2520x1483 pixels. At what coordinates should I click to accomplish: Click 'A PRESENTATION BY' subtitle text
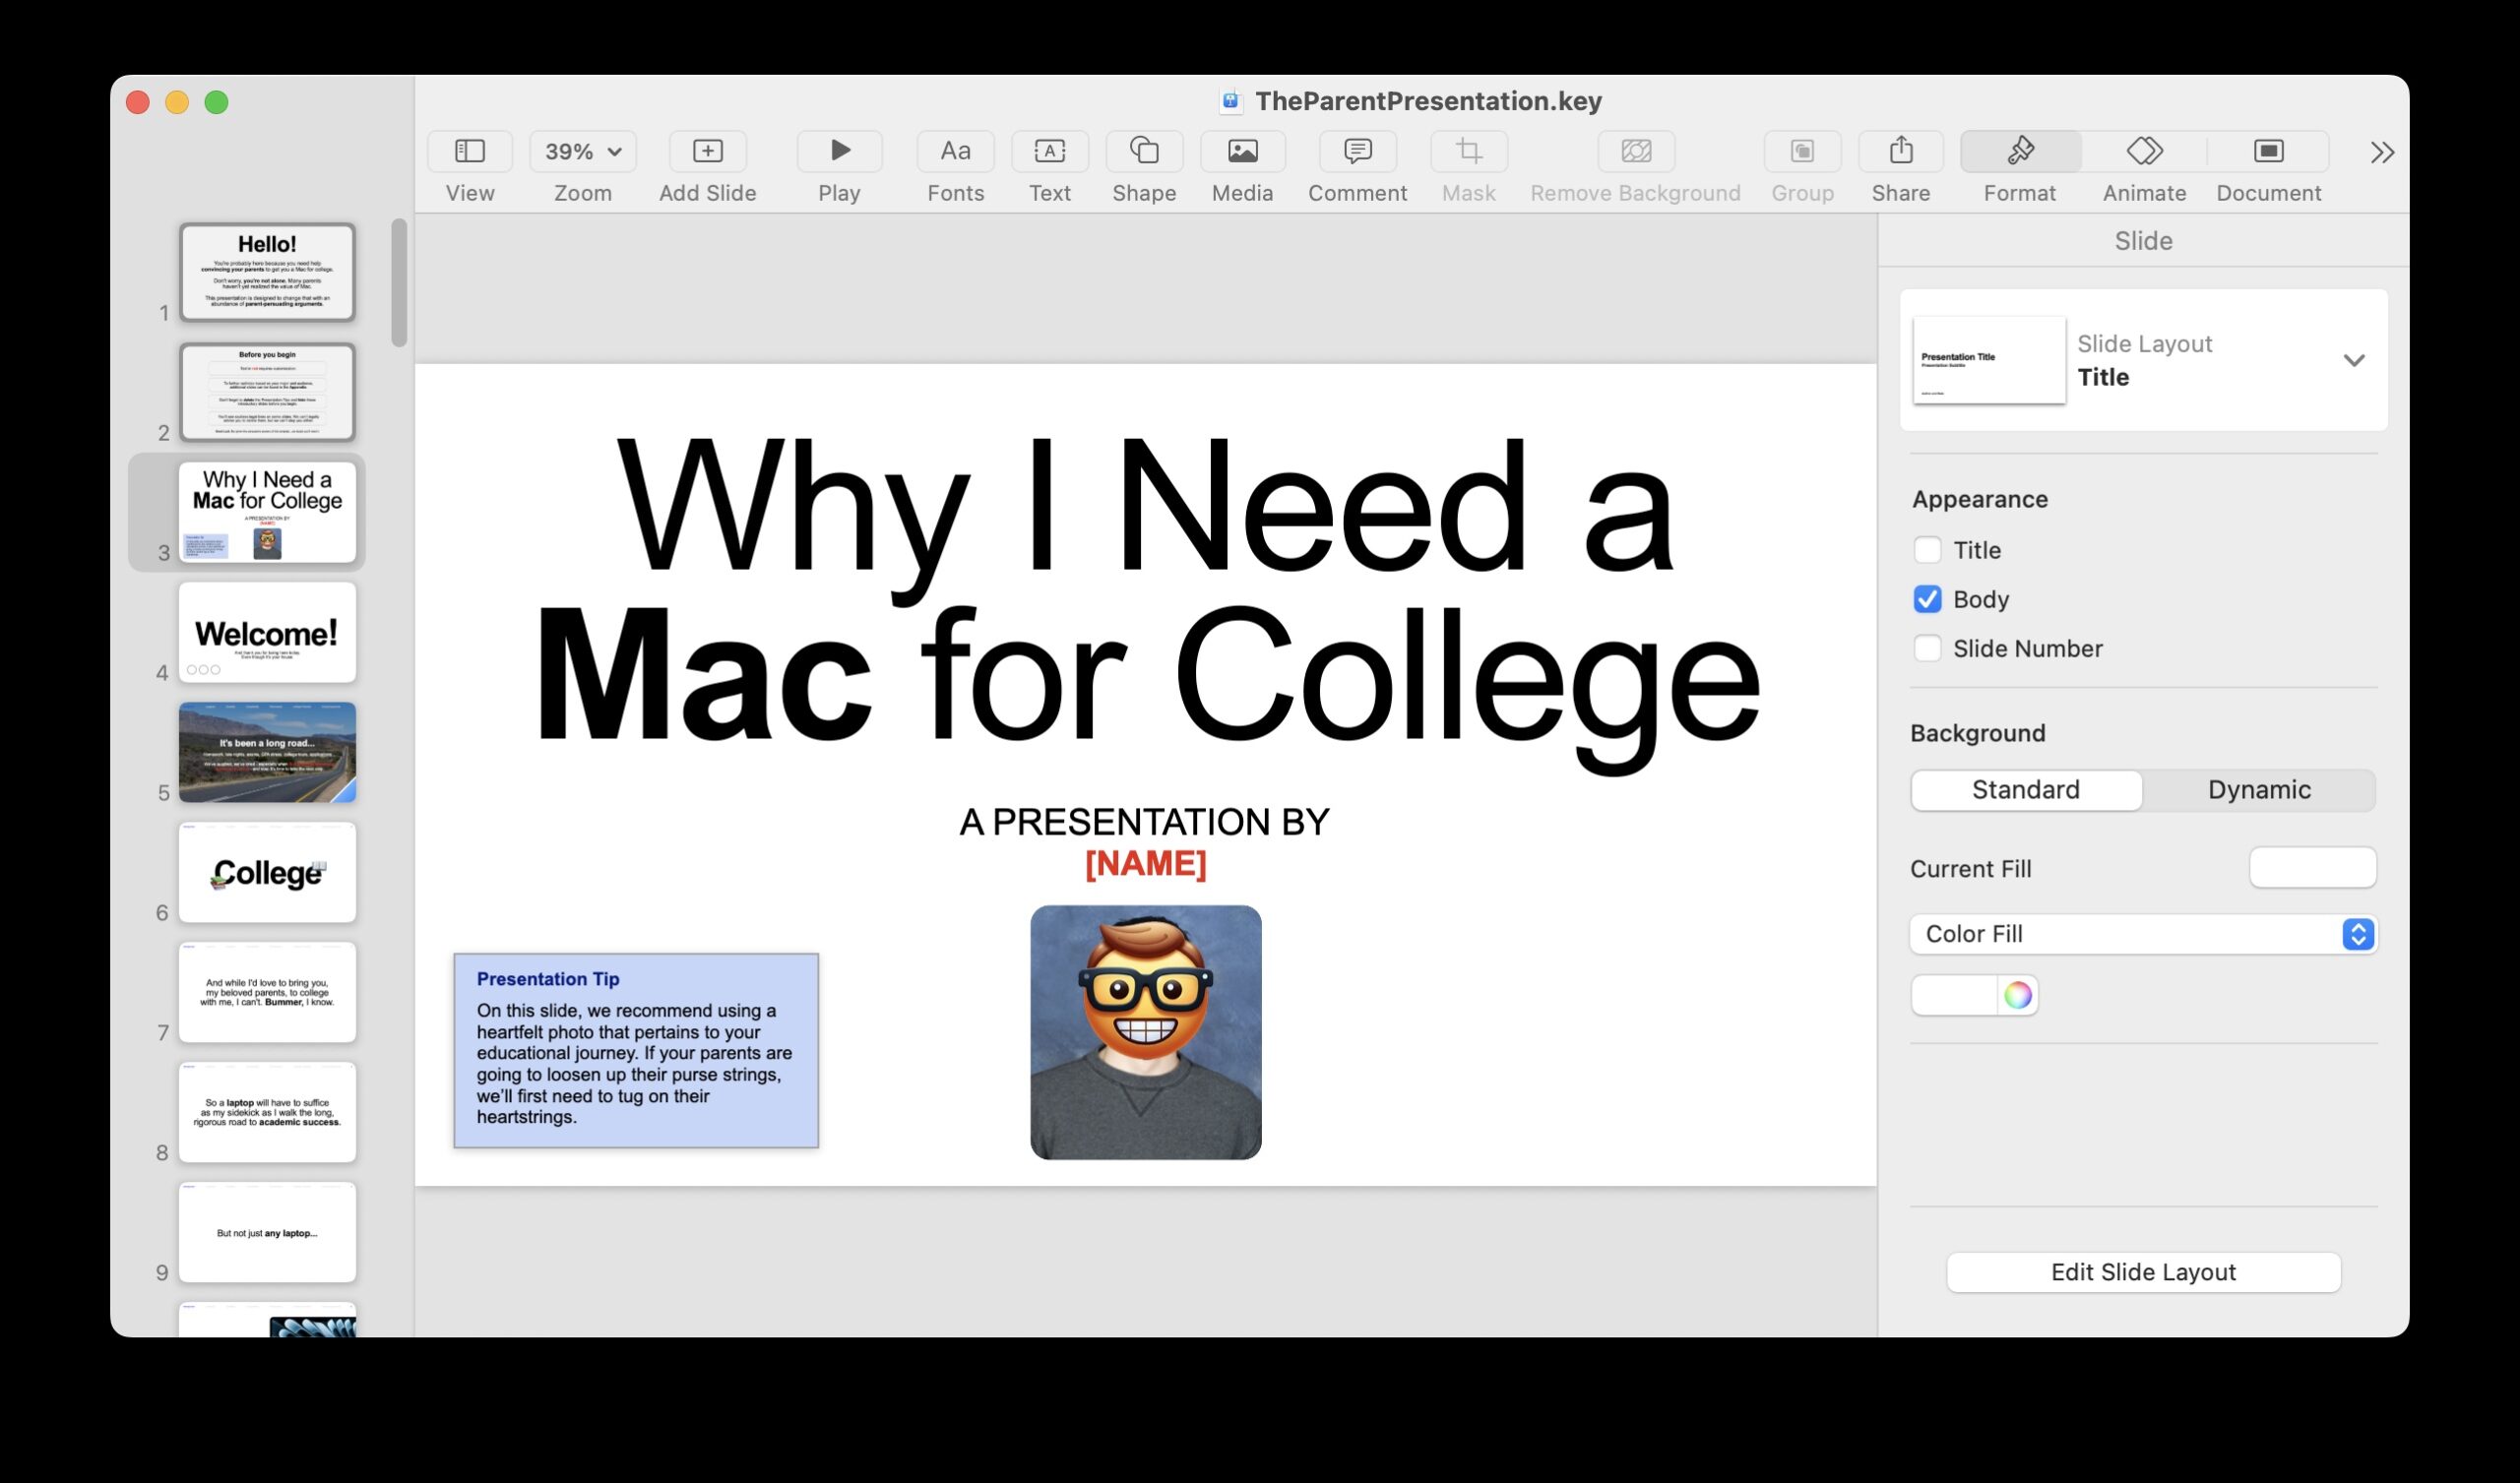[x=1144, y=822]
